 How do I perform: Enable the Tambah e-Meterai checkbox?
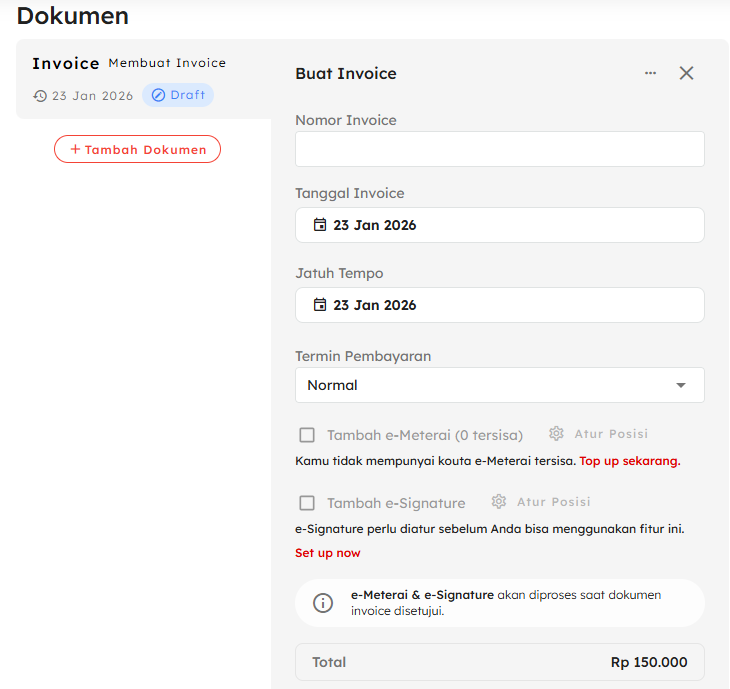pyautogui.click(x=308, y=435)
